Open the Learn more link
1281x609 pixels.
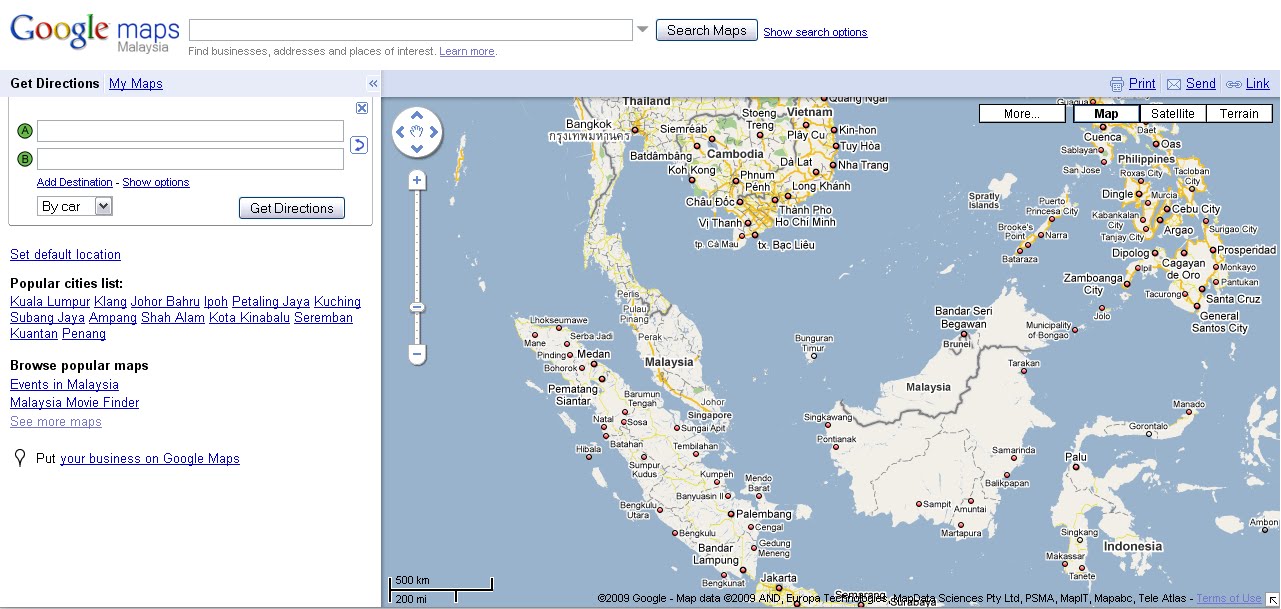click(467, 51)
